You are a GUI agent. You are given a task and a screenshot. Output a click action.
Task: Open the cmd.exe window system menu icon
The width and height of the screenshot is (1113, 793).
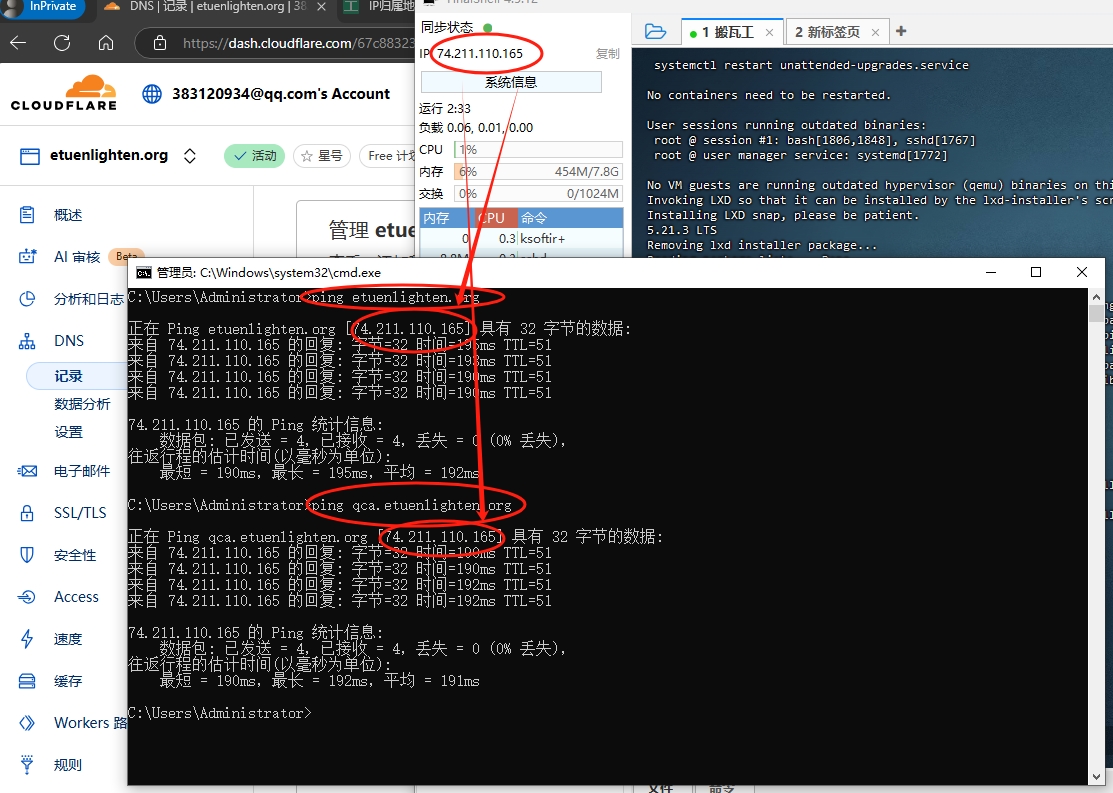coord(144,273)
